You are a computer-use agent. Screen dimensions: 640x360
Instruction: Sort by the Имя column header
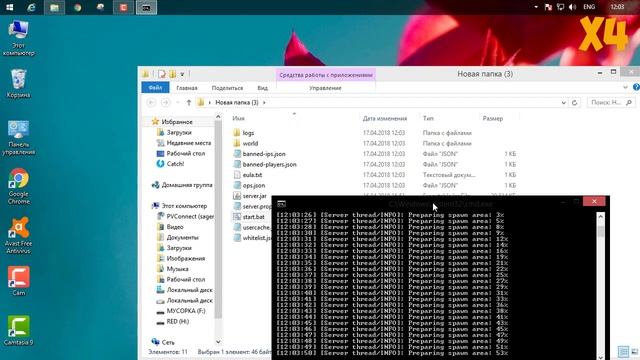tap(238, 118)
